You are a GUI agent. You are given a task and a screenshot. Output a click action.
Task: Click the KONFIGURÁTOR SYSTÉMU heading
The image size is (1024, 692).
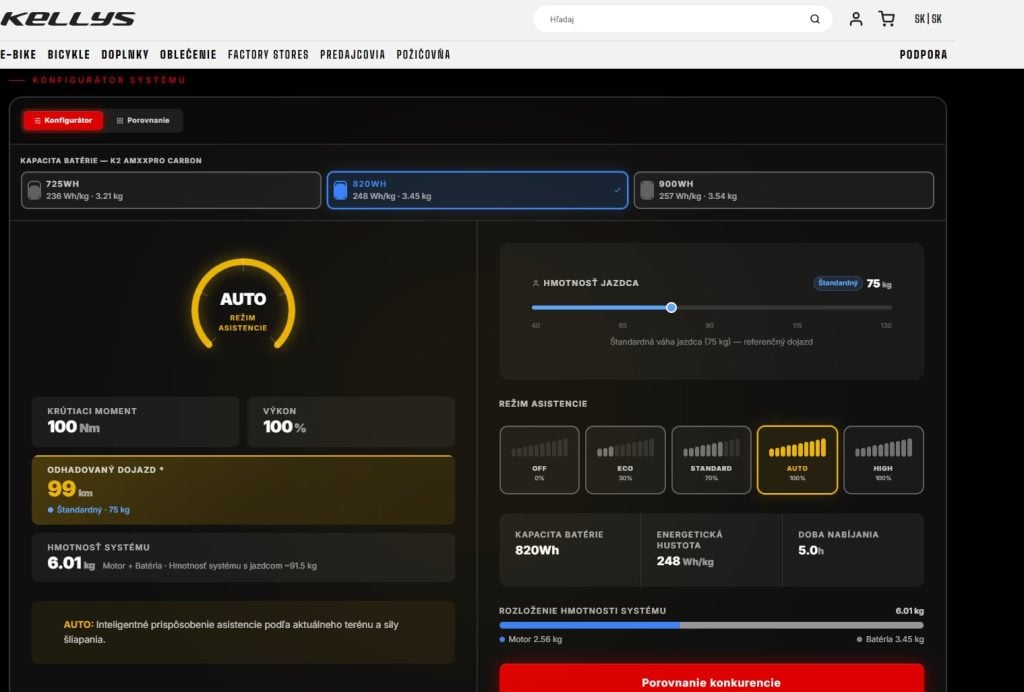109,80
